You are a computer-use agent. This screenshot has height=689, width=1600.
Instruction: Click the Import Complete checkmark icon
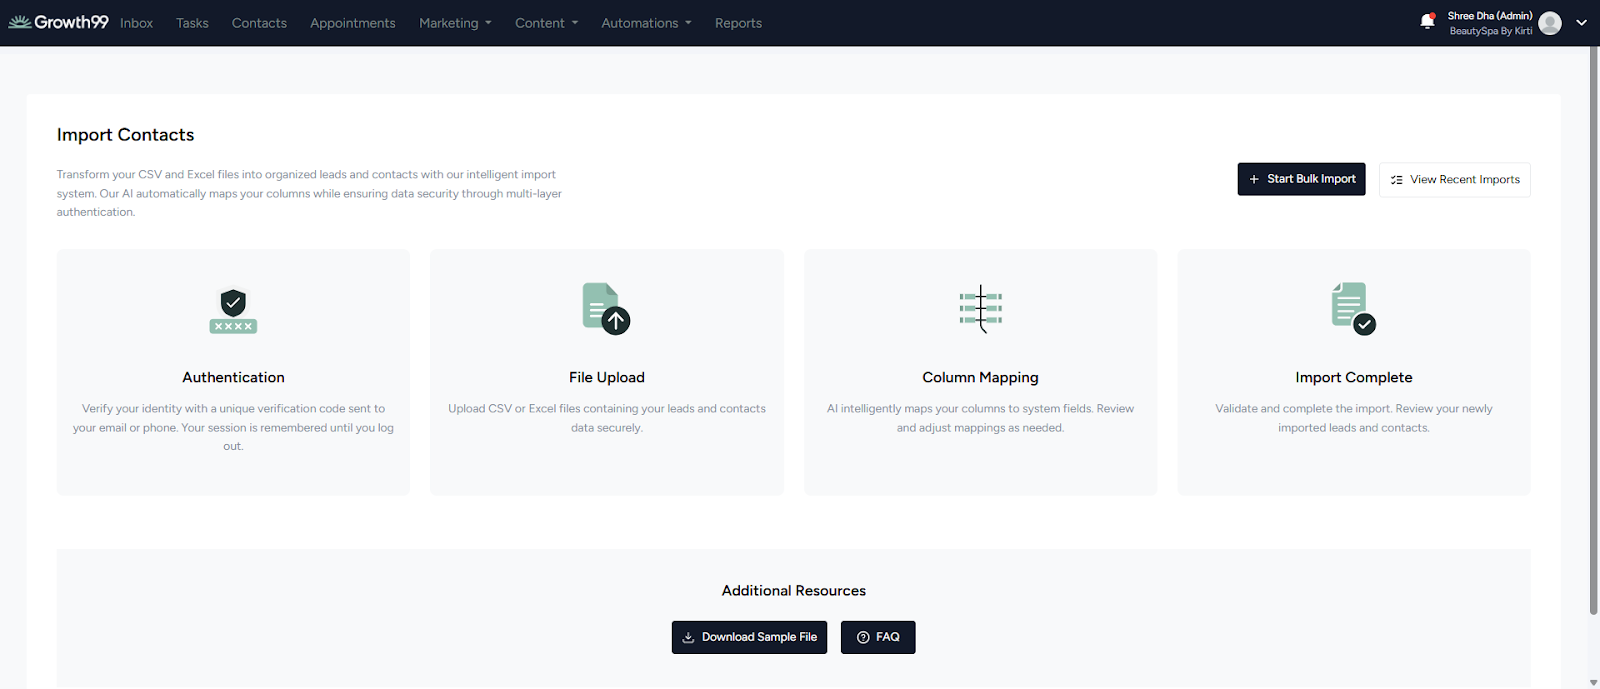click(1353, 308)
